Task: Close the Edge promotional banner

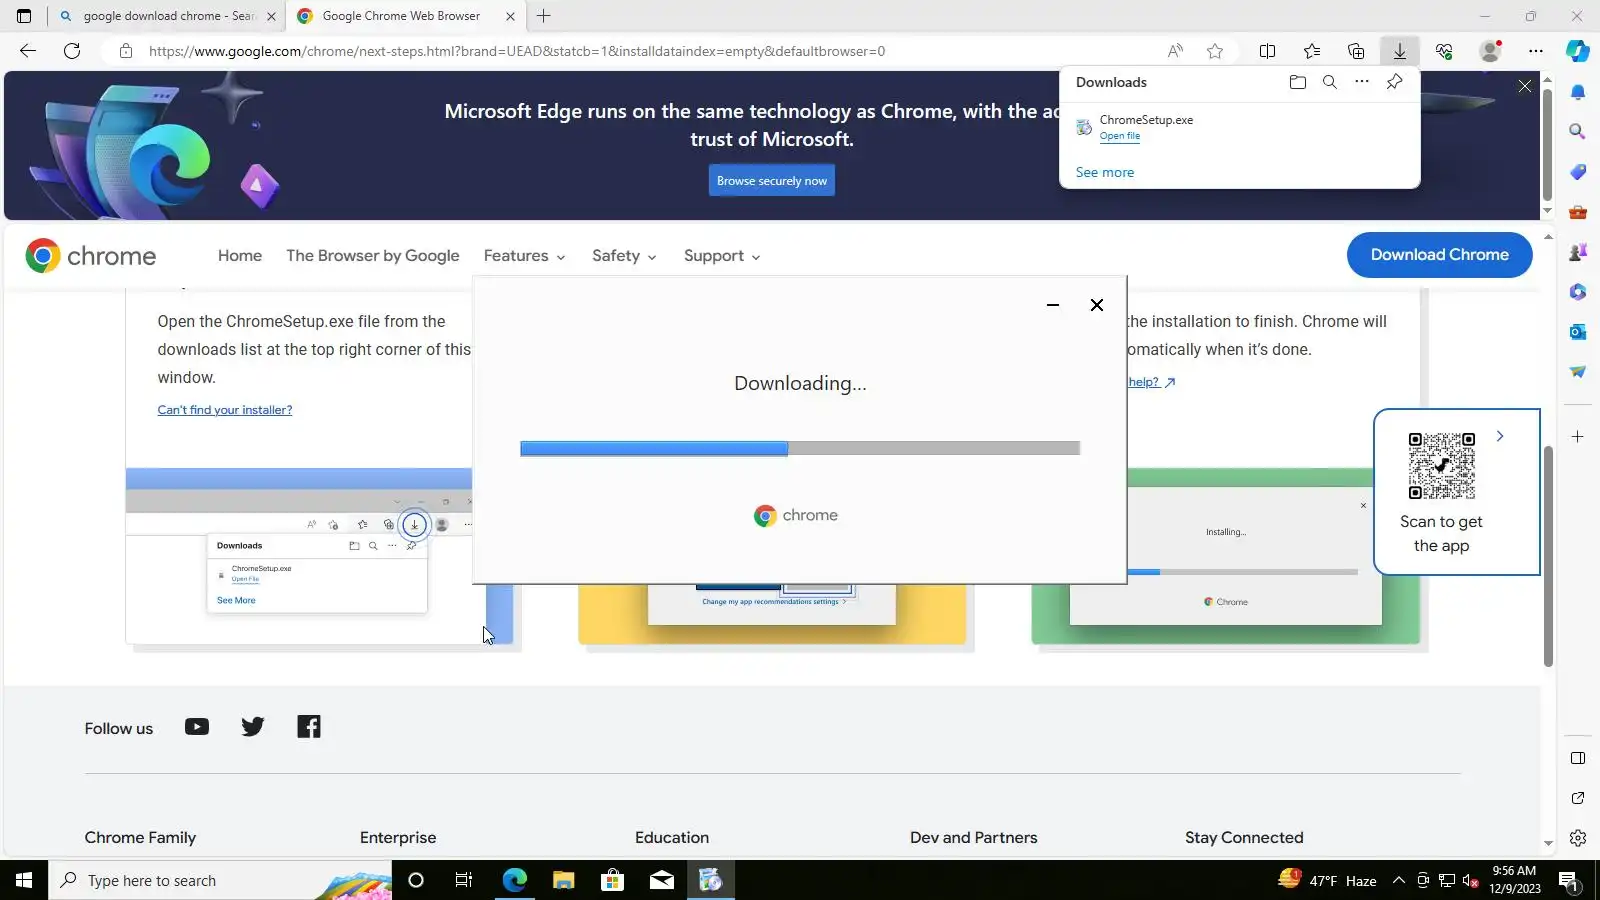Action: pos(1525,87)
